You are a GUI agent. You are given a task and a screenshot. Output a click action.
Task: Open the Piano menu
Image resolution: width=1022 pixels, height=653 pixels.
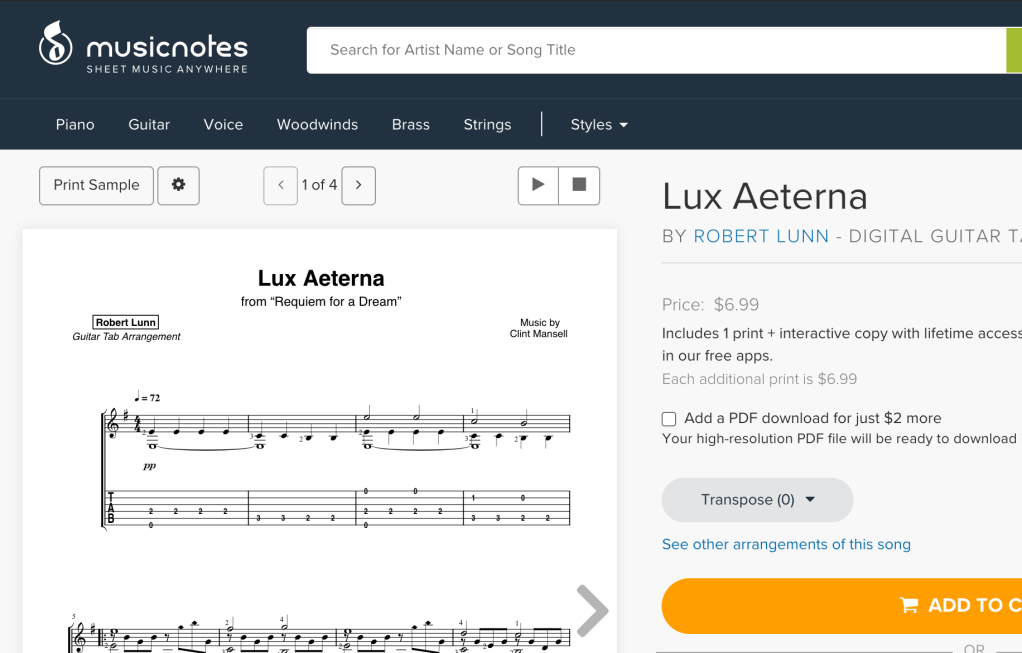[x=75, y=125]
